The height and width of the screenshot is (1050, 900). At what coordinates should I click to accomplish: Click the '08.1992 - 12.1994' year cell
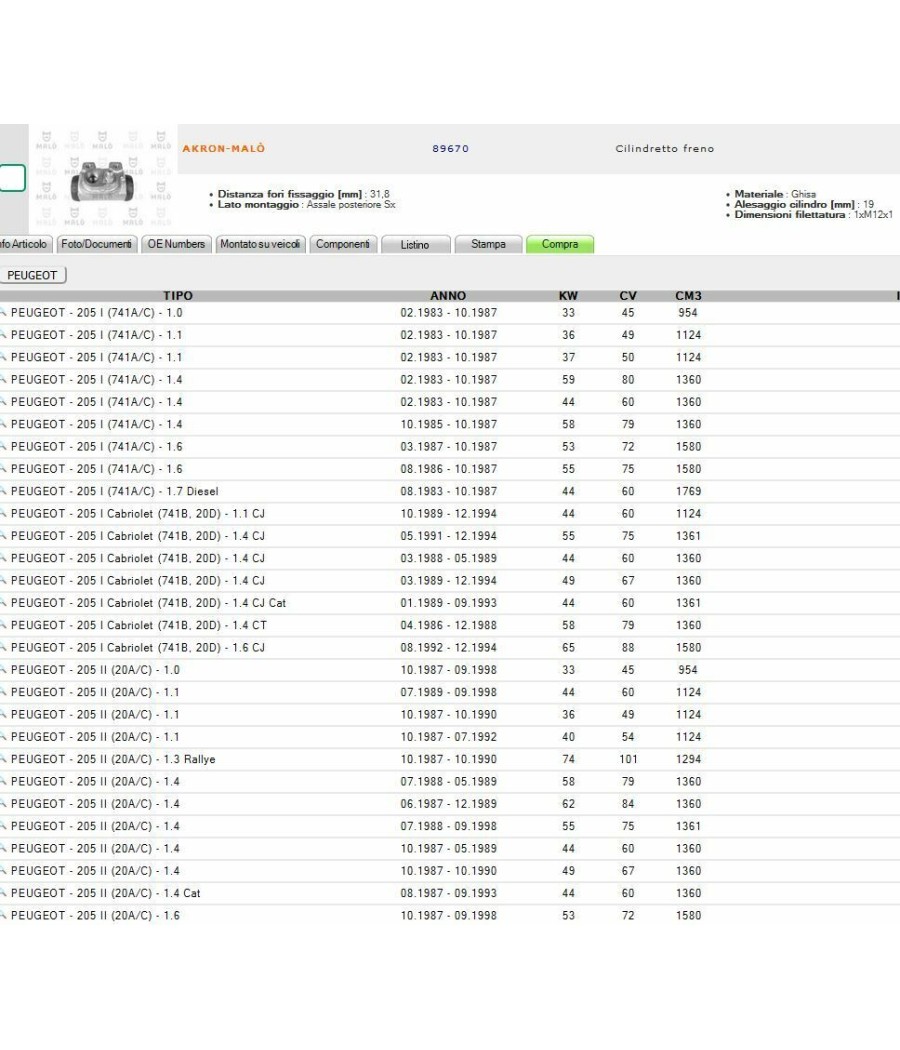pyautogui.click(x=449, y=648)
